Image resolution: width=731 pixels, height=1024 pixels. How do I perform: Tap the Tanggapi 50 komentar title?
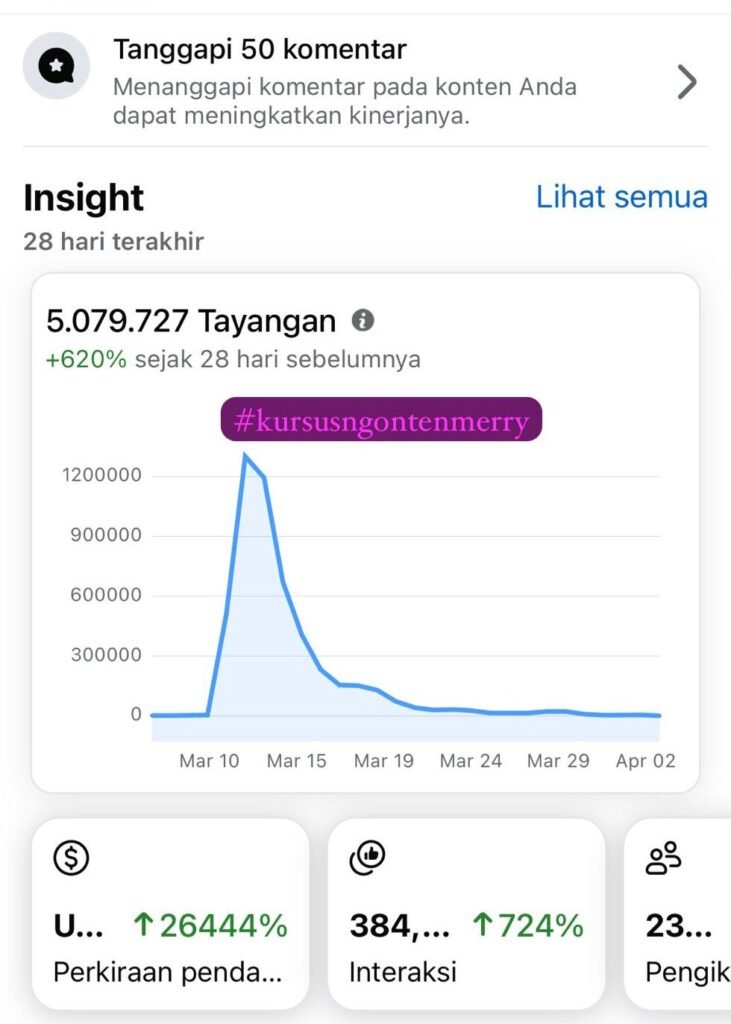(x=260, y=49)
